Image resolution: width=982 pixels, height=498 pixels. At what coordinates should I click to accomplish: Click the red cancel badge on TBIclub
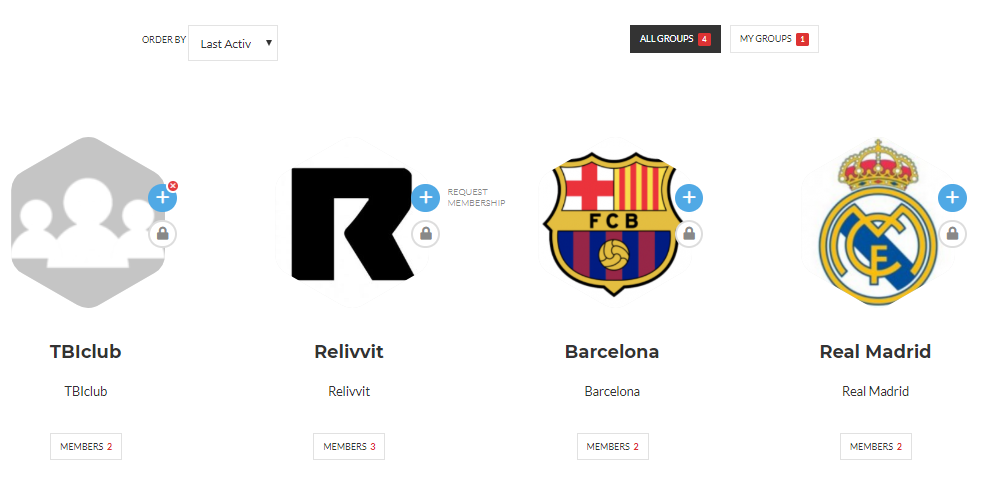(173, 186)
